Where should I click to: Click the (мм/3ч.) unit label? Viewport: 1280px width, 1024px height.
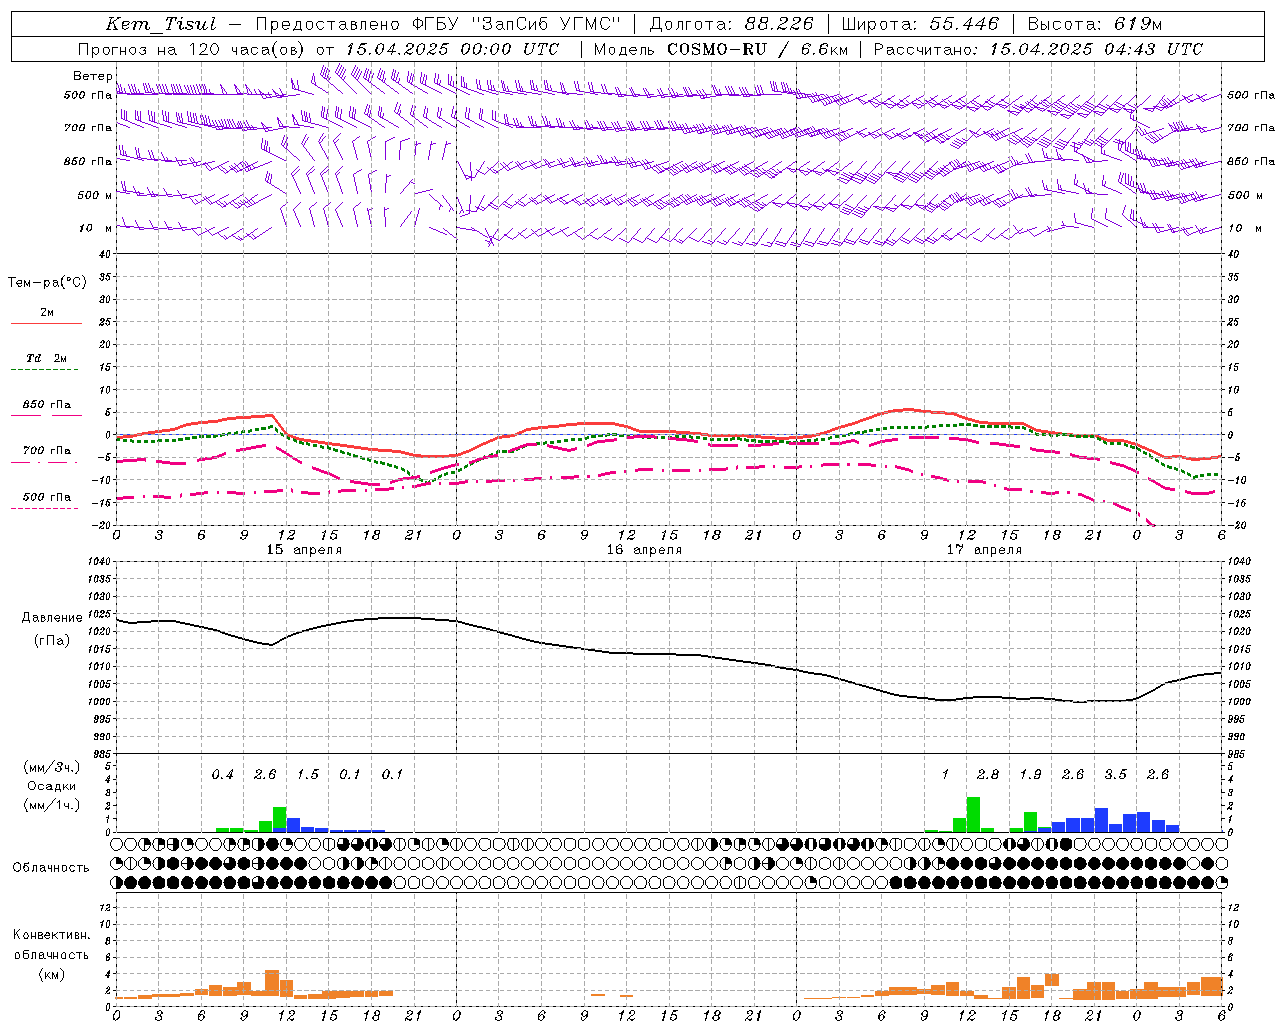(51, 767)
